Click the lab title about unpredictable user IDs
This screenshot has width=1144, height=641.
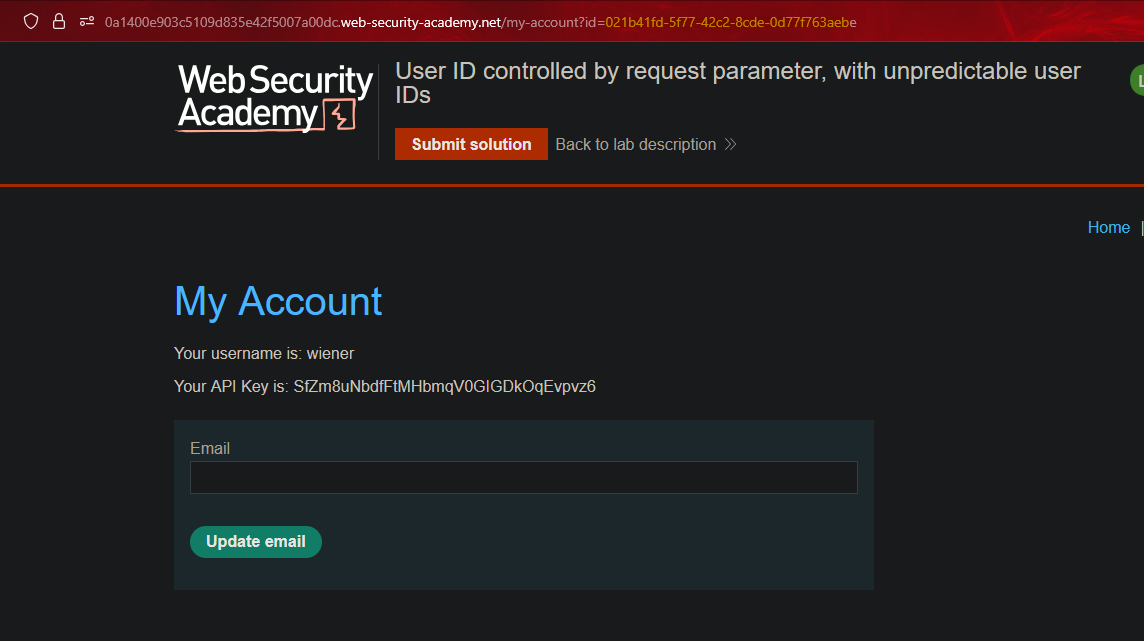[x=738, y=83]
